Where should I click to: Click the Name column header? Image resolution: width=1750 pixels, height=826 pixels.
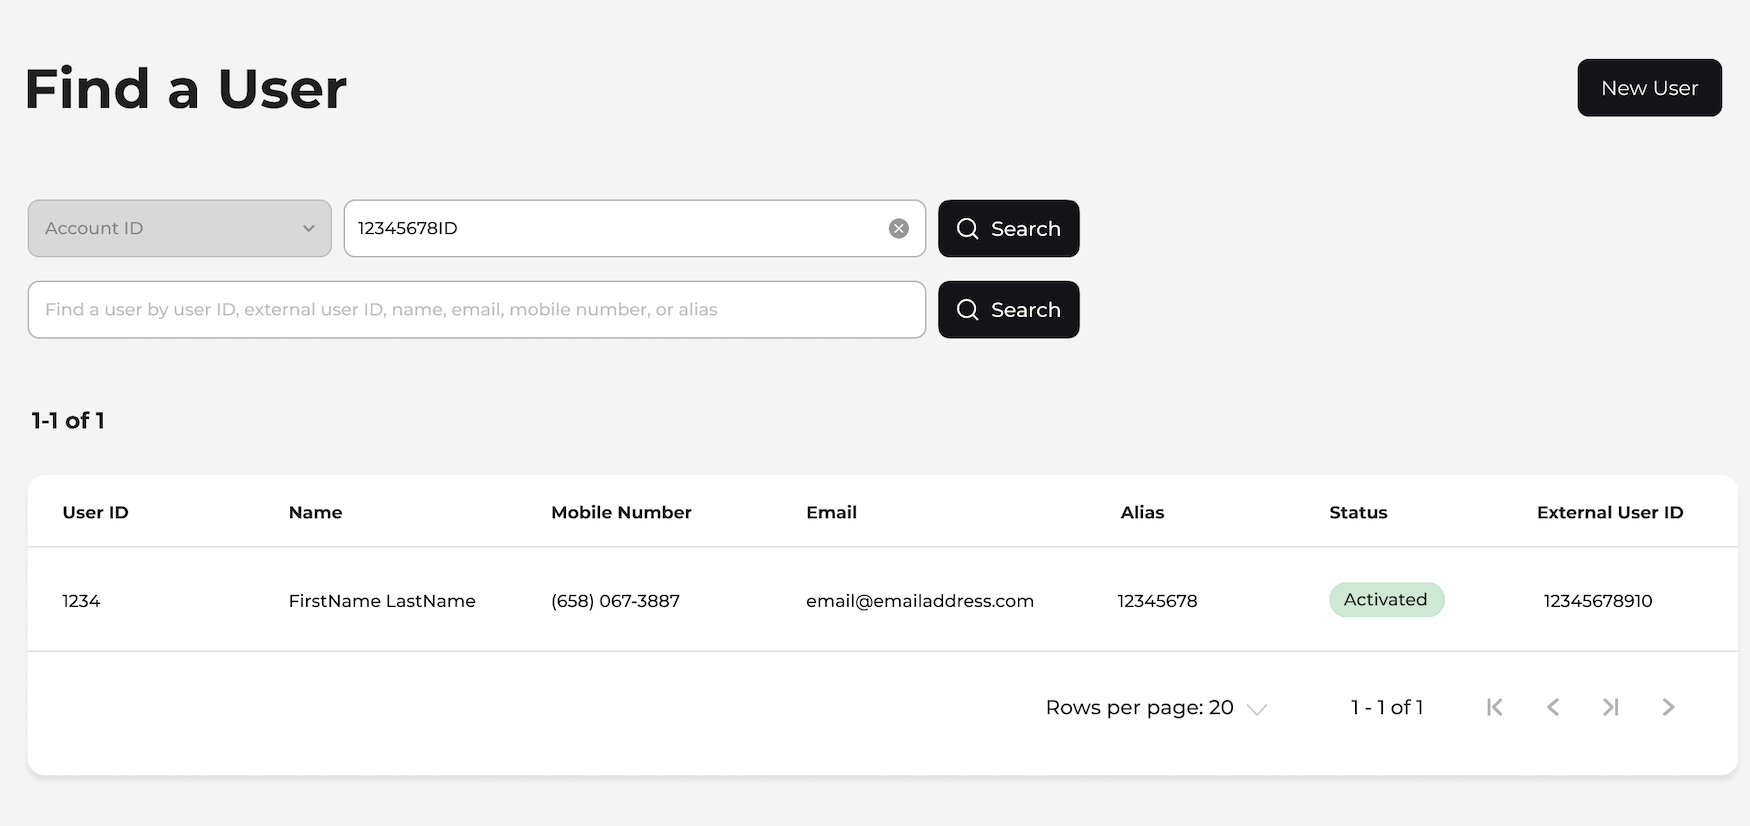315,512
